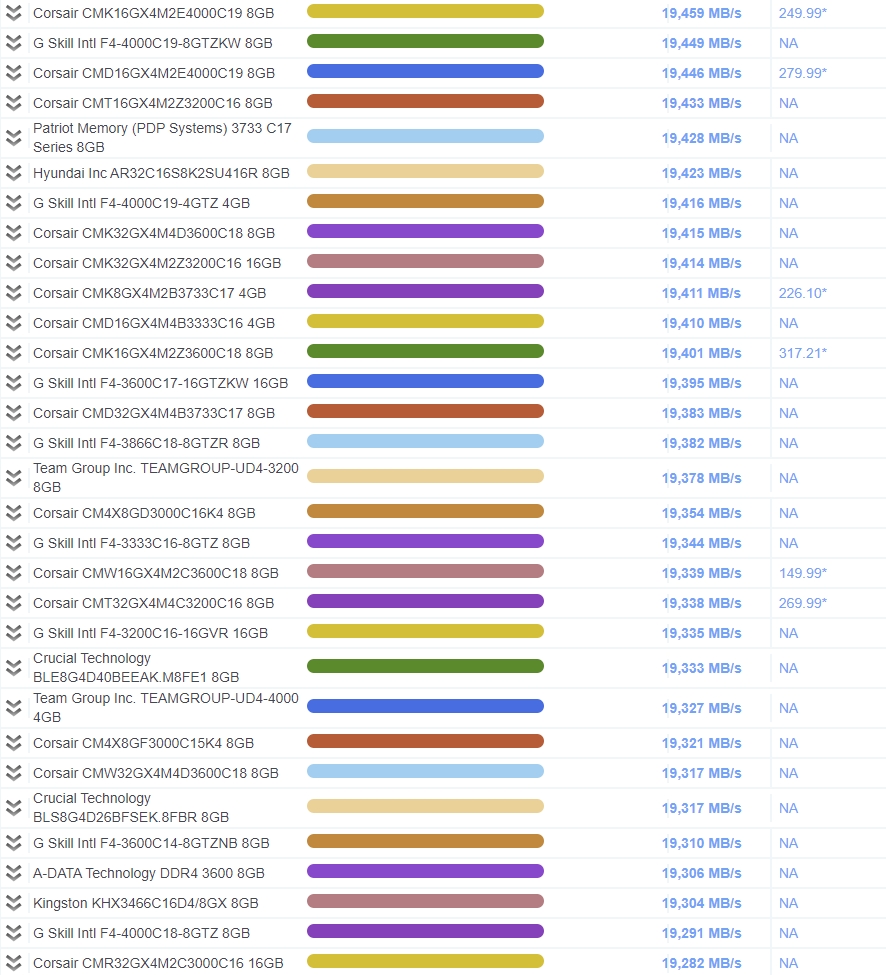The image size is (886, 975).
Task: Expand the G Skill F4-4000C18-8GTZ chevron
Action: [x=14, y=933]
